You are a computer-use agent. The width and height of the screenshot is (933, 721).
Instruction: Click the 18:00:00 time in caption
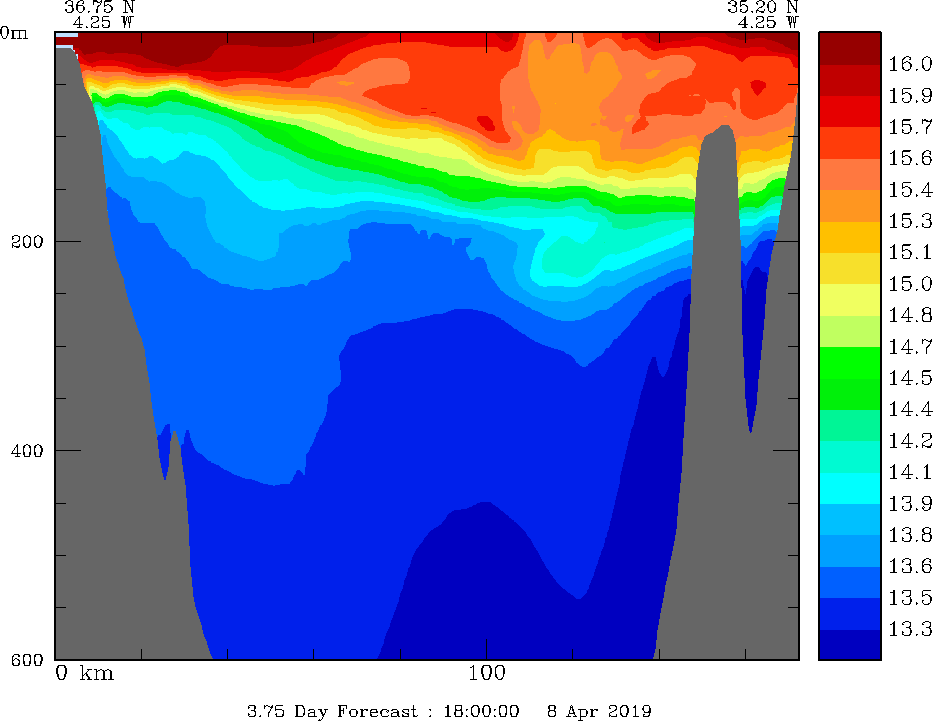[481, 711]
